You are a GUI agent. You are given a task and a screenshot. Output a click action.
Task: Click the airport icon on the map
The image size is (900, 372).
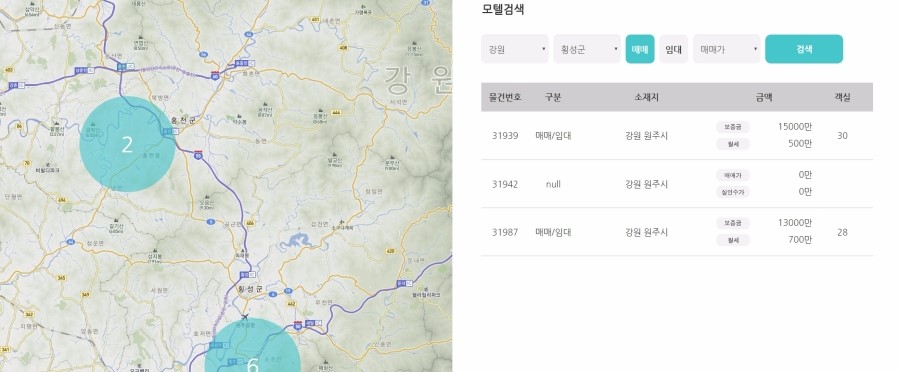245,317
